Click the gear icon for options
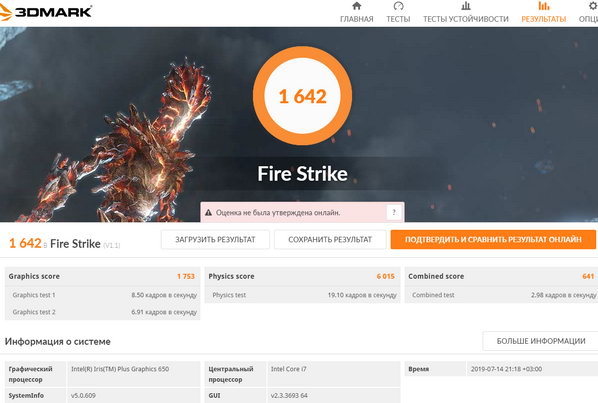 pos(593,6)
